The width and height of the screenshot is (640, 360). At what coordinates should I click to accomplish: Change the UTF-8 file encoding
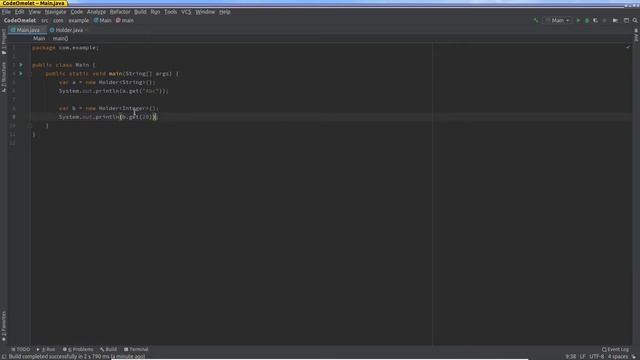coord(596,356)
